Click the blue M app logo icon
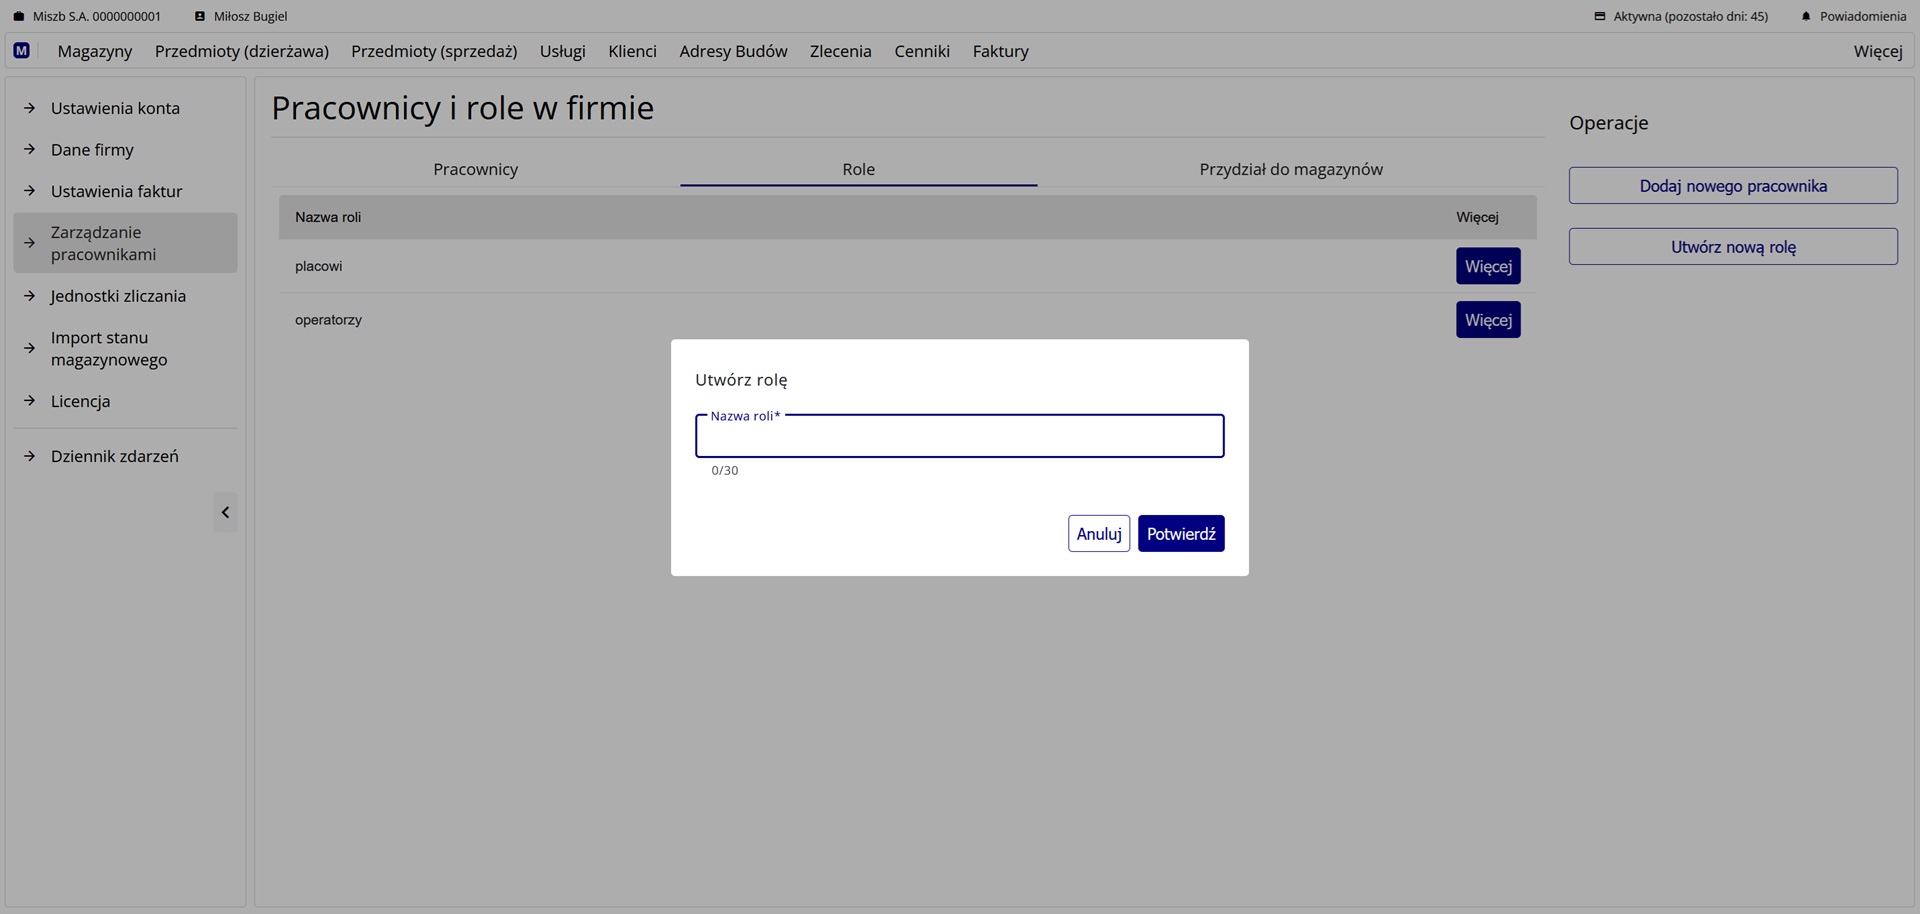Screen dimensions: 1920x914 point(21,51)
